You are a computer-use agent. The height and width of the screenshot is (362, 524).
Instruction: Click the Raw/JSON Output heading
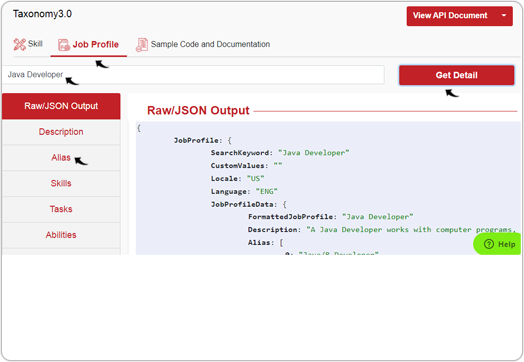(198, 111)
